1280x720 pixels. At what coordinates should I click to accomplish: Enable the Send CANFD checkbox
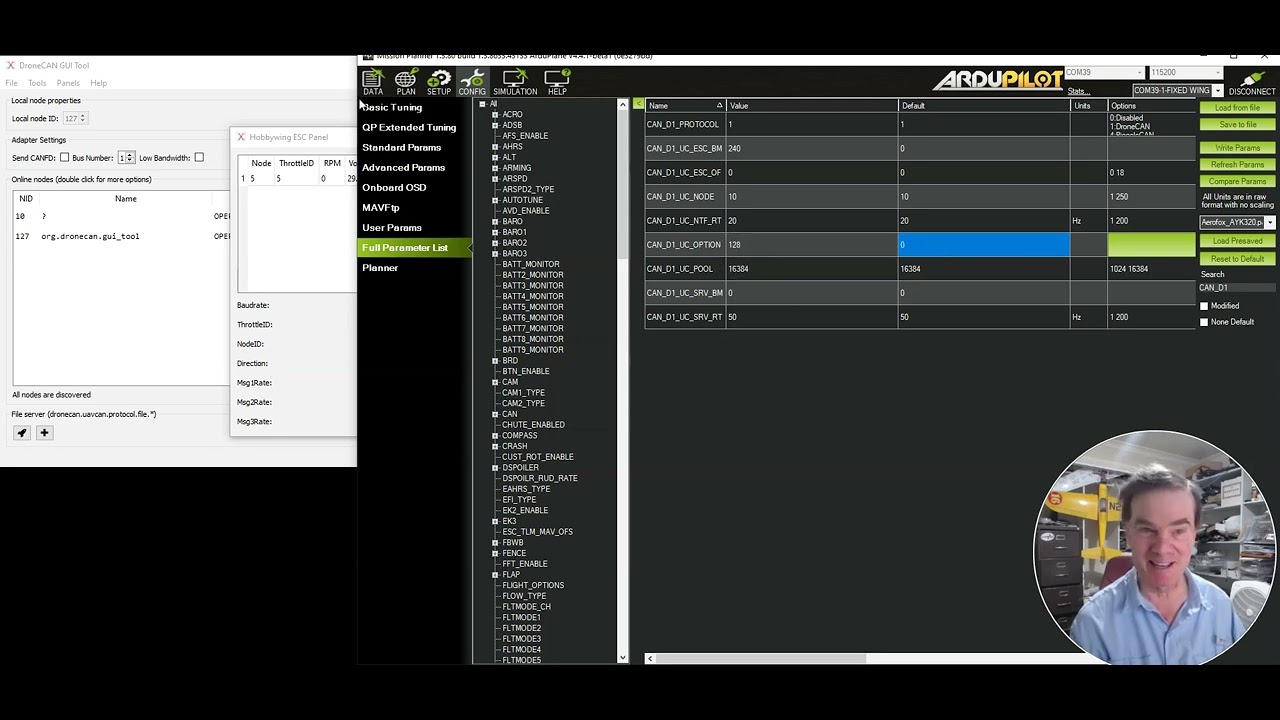(x=65, y=158)
